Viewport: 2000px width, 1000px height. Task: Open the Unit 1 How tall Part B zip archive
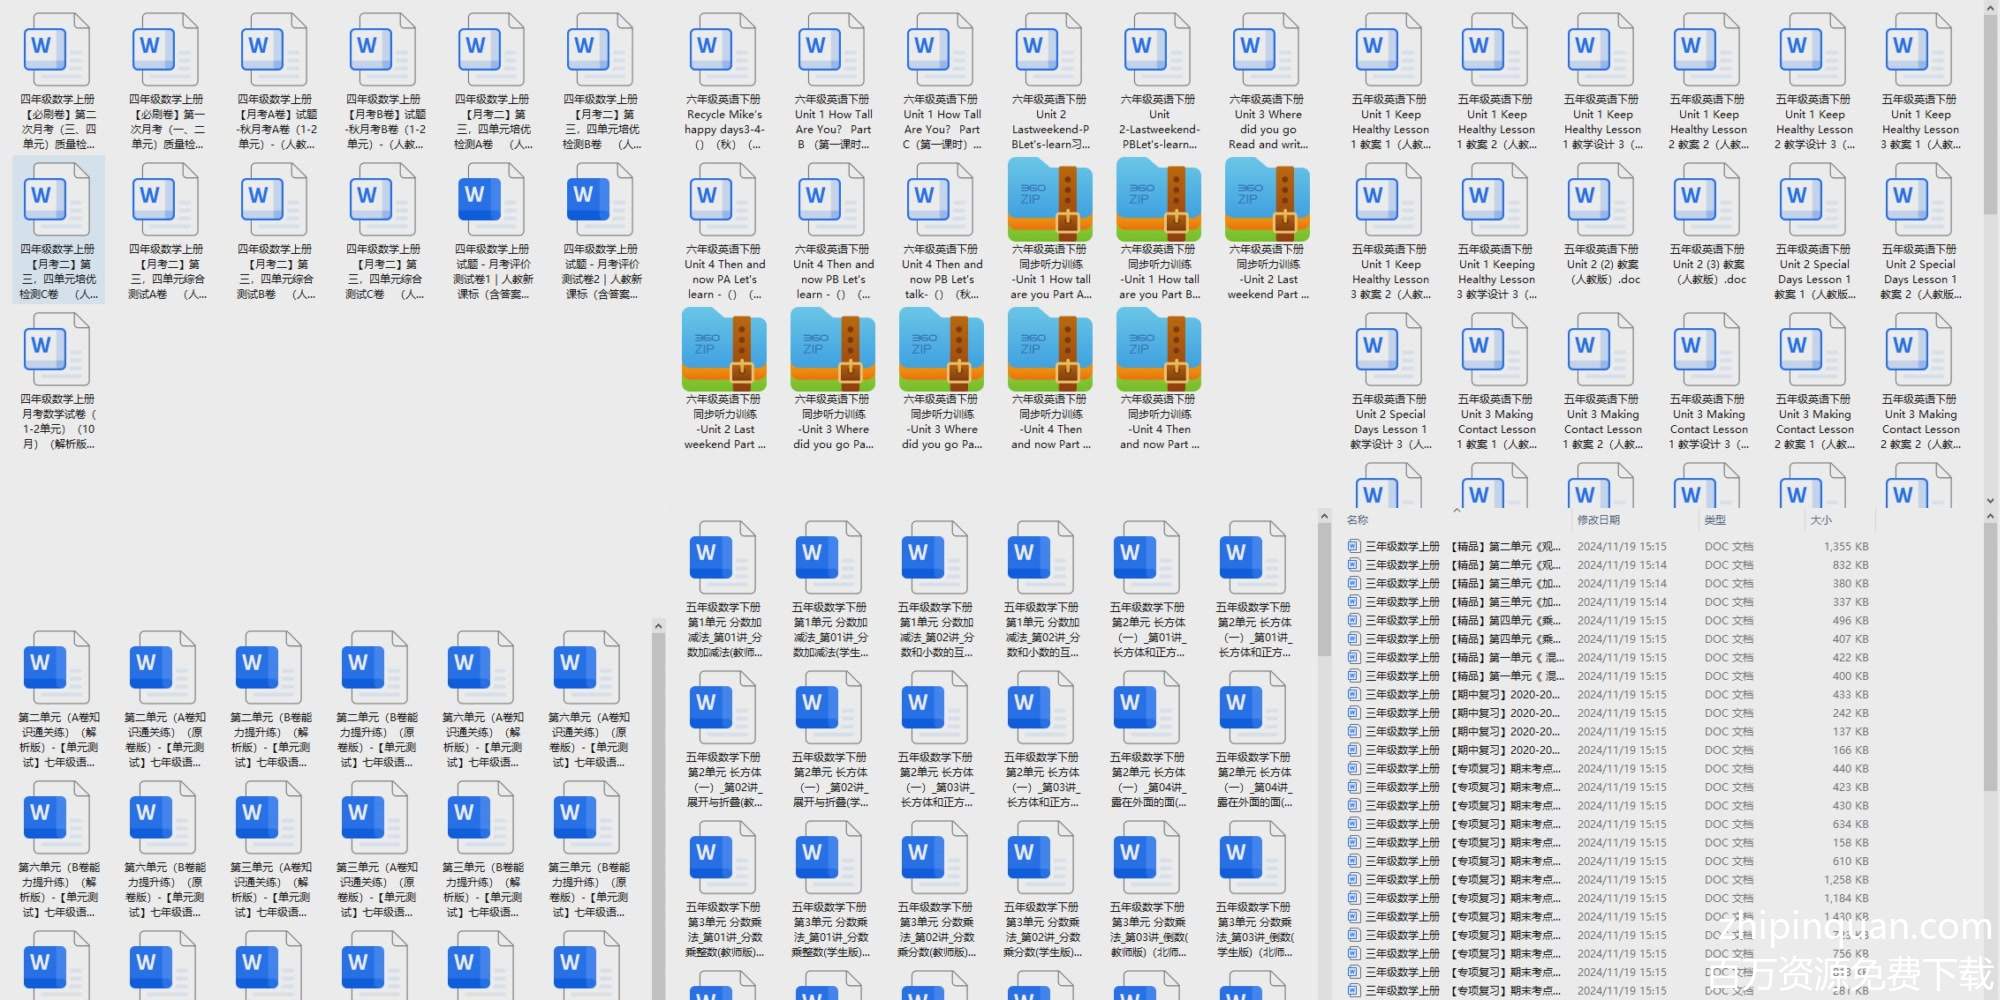pos(1159,202)
